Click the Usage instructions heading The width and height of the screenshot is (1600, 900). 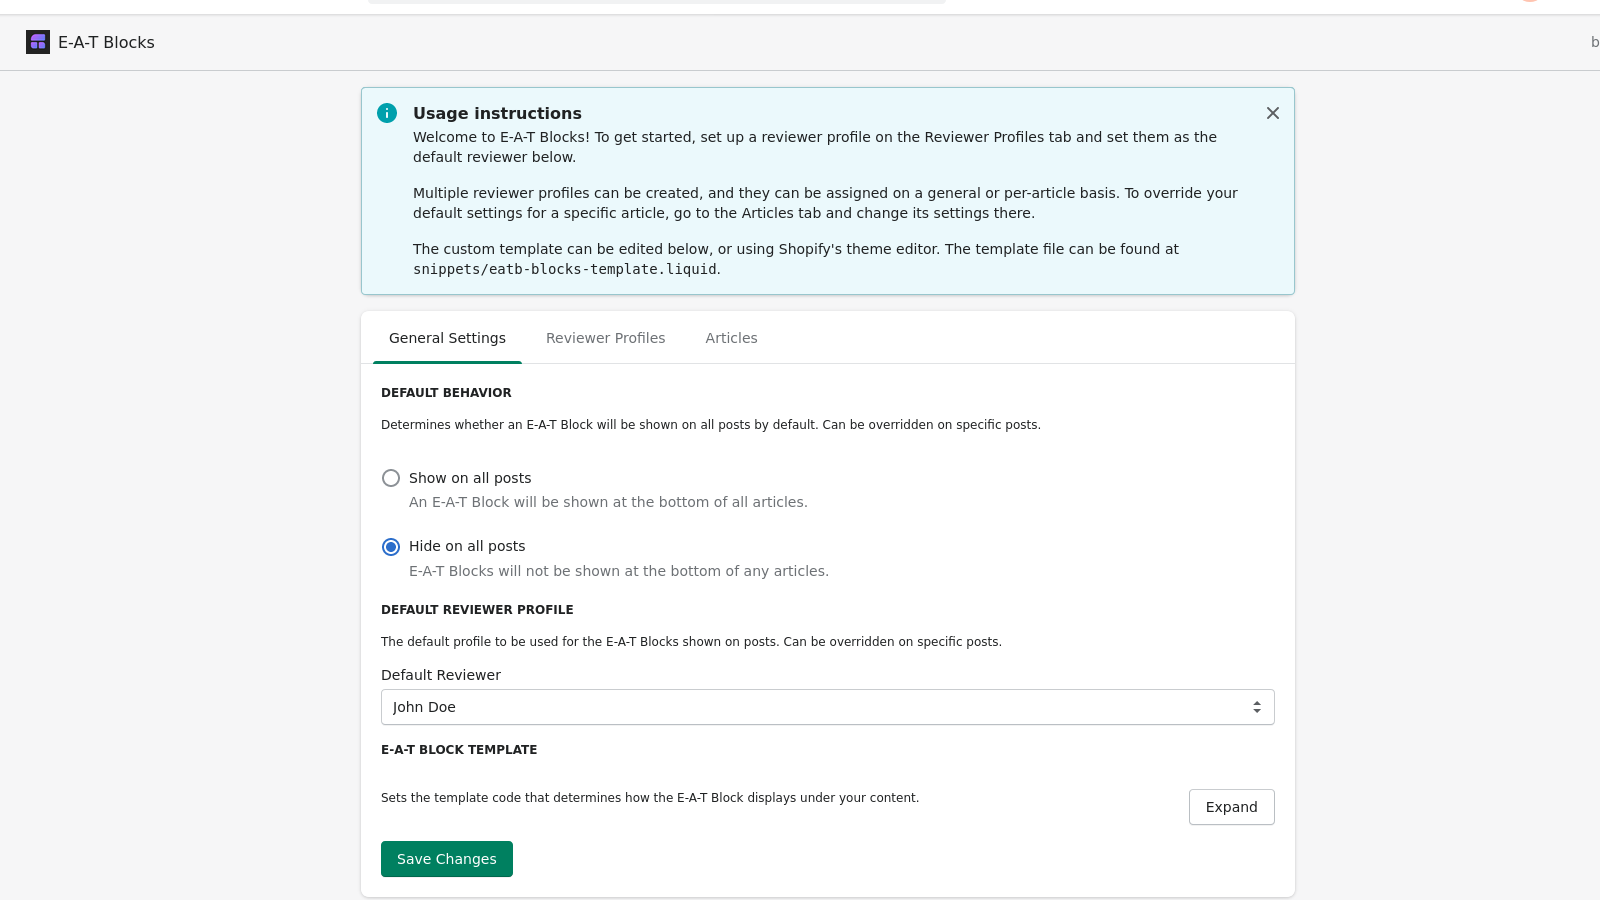(497, 113)
